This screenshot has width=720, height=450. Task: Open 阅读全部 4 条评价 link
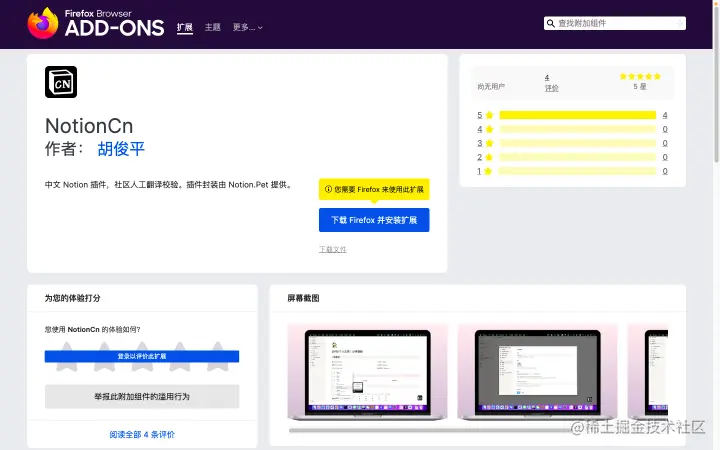pyautogui.click(x=142, y=434)
